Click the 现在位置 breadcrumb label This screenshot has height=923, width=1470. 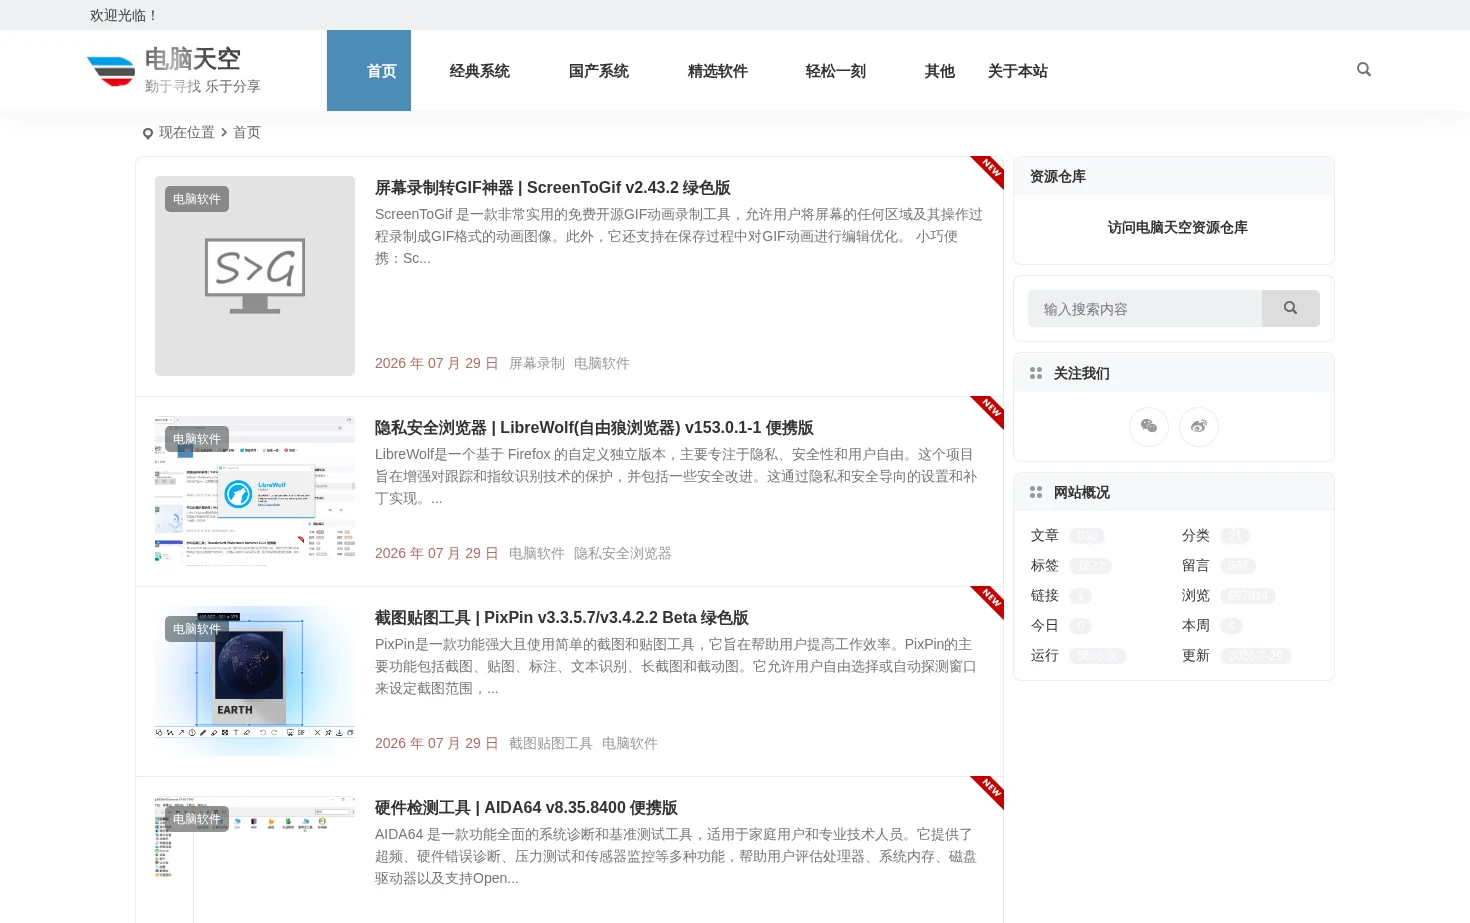(x=187, y=132)
